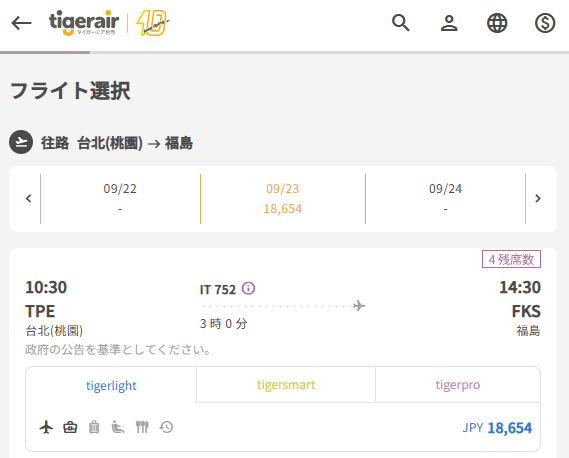The image size is (569, 458).
Task: Click the carry-on briefcase icon
Action: coord(70,427)
